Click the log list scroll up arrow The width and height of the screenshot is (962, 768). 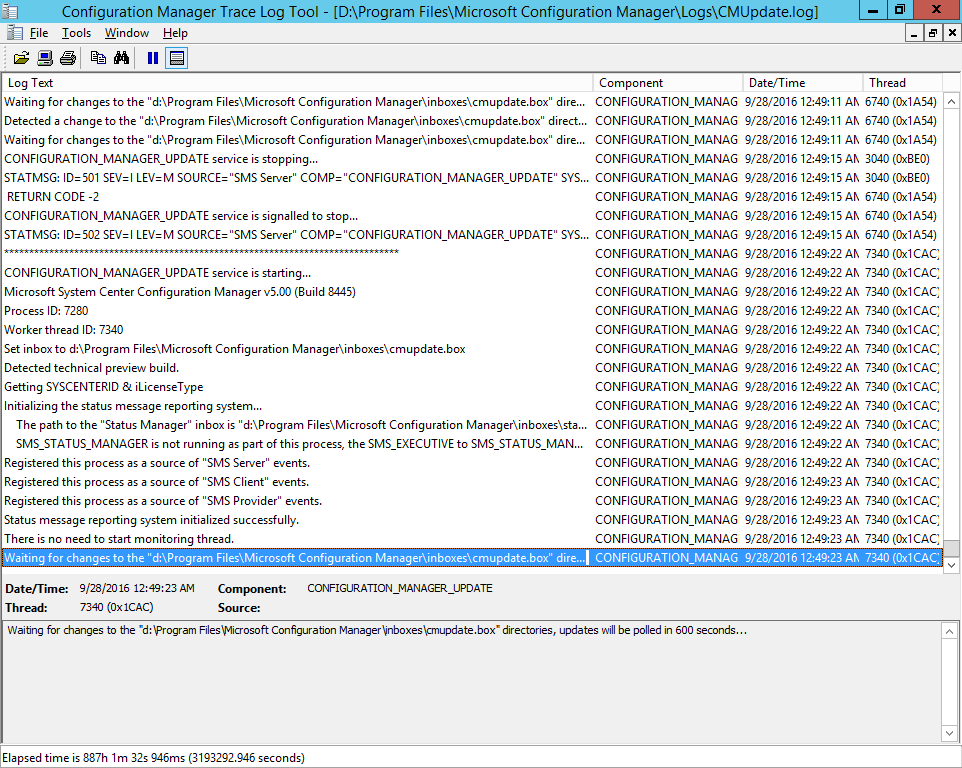tap(951, 101)
